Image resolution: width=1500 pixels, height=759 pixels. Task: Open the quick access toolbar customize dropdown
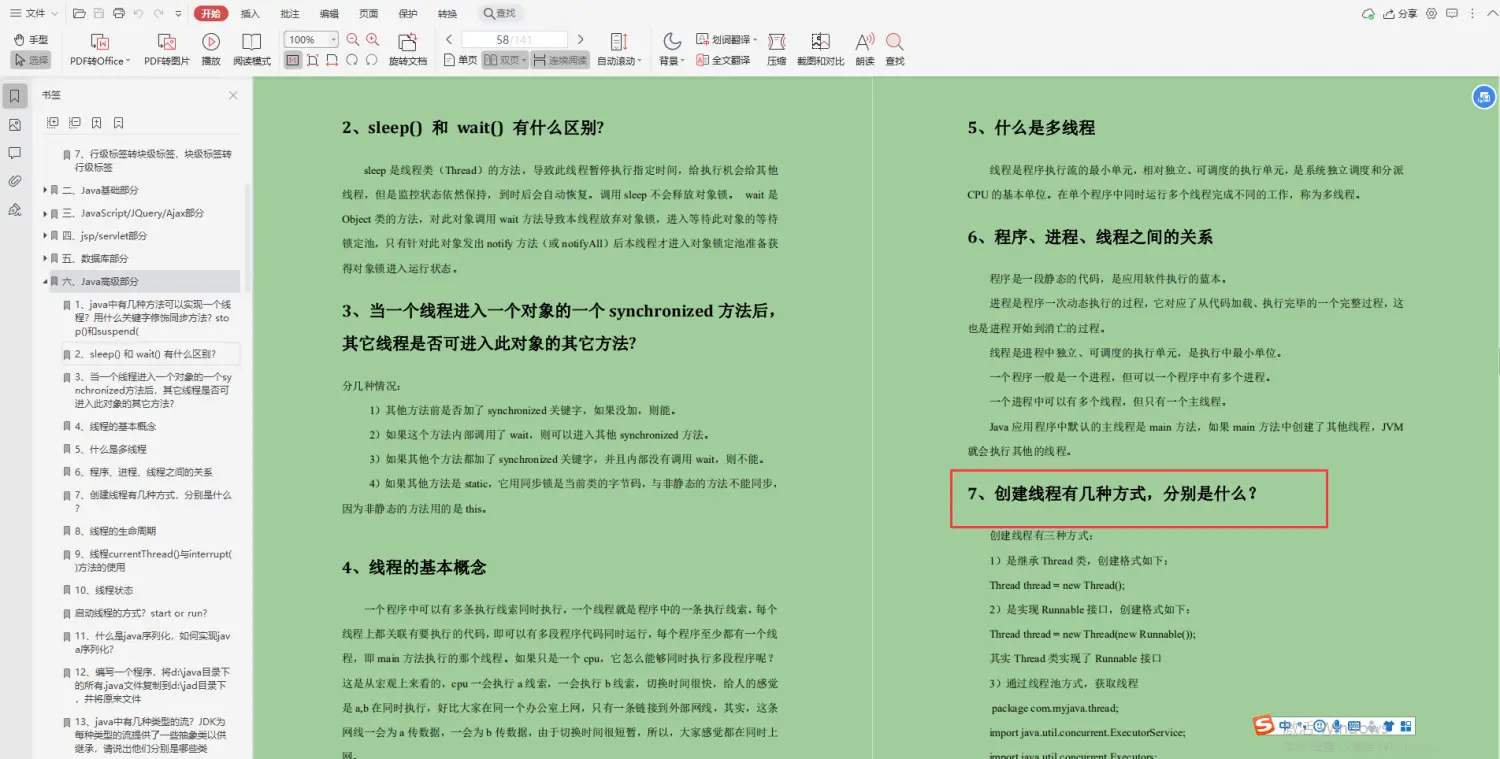[x=178, y=14]
